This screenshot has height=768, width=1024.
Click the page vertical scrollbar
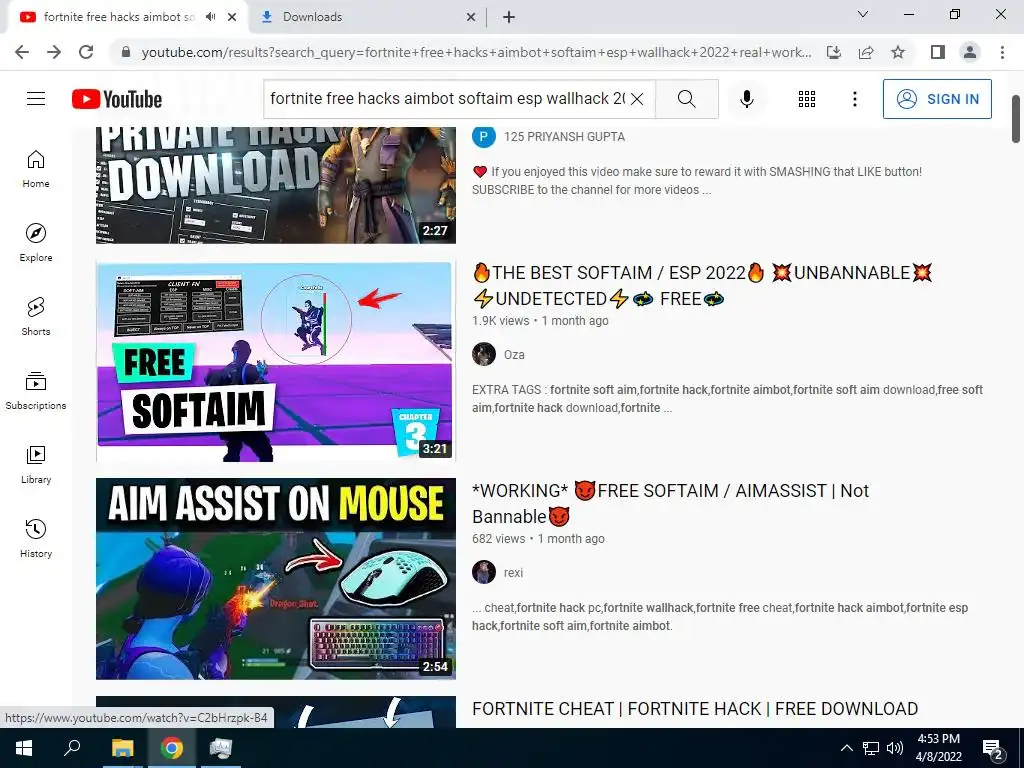1016,119
